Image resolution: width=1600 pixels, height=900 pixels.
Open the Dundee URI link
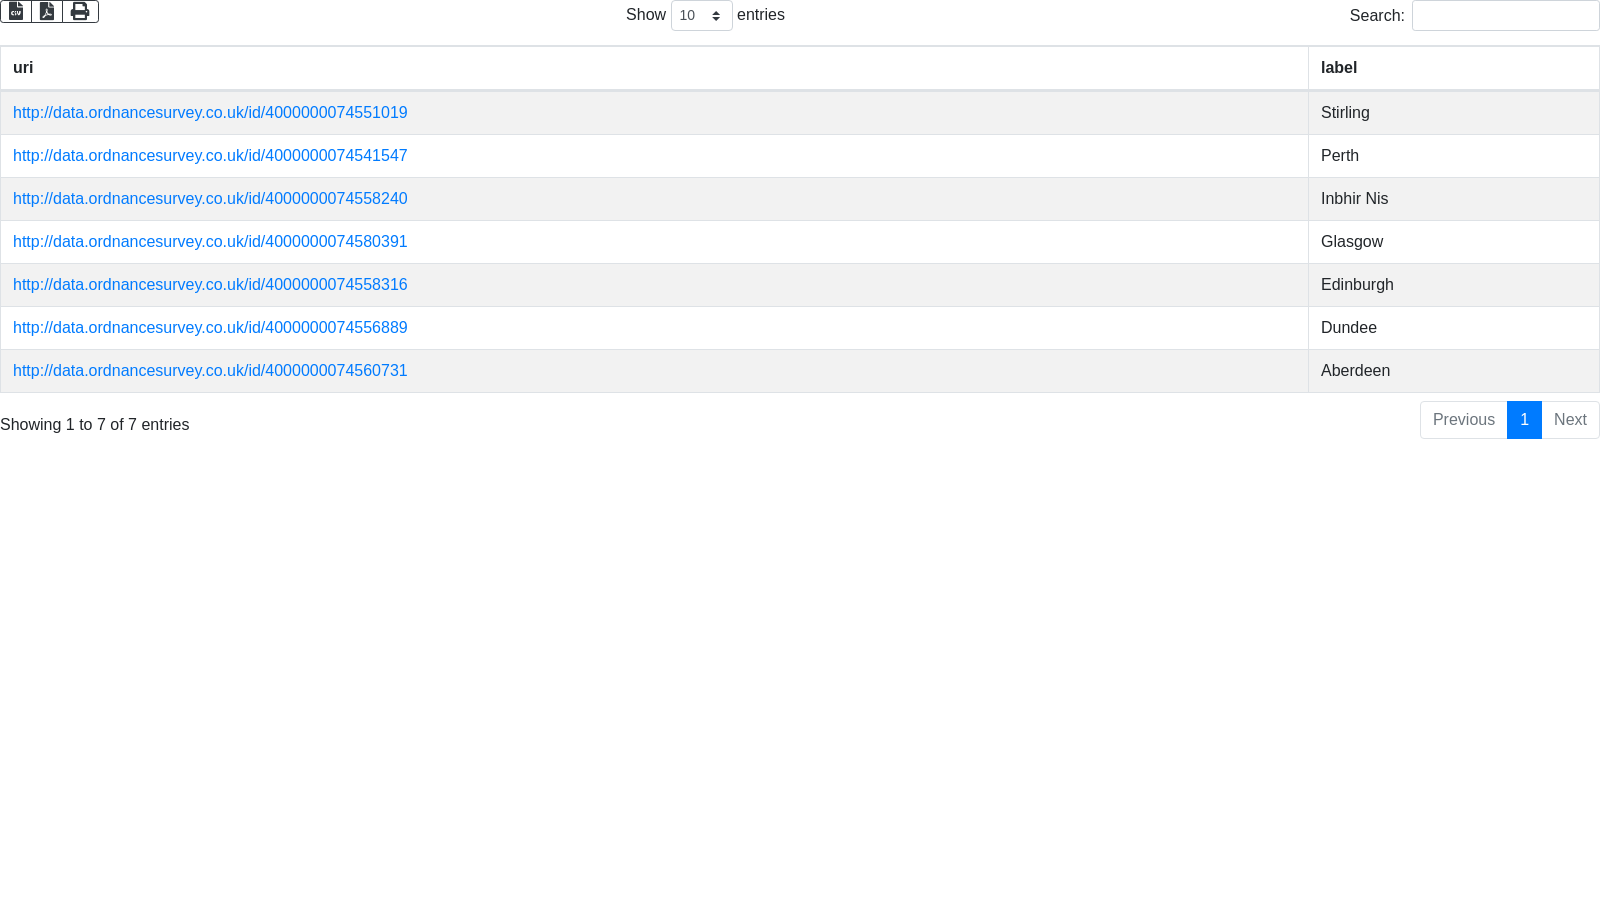pos(210,328)
